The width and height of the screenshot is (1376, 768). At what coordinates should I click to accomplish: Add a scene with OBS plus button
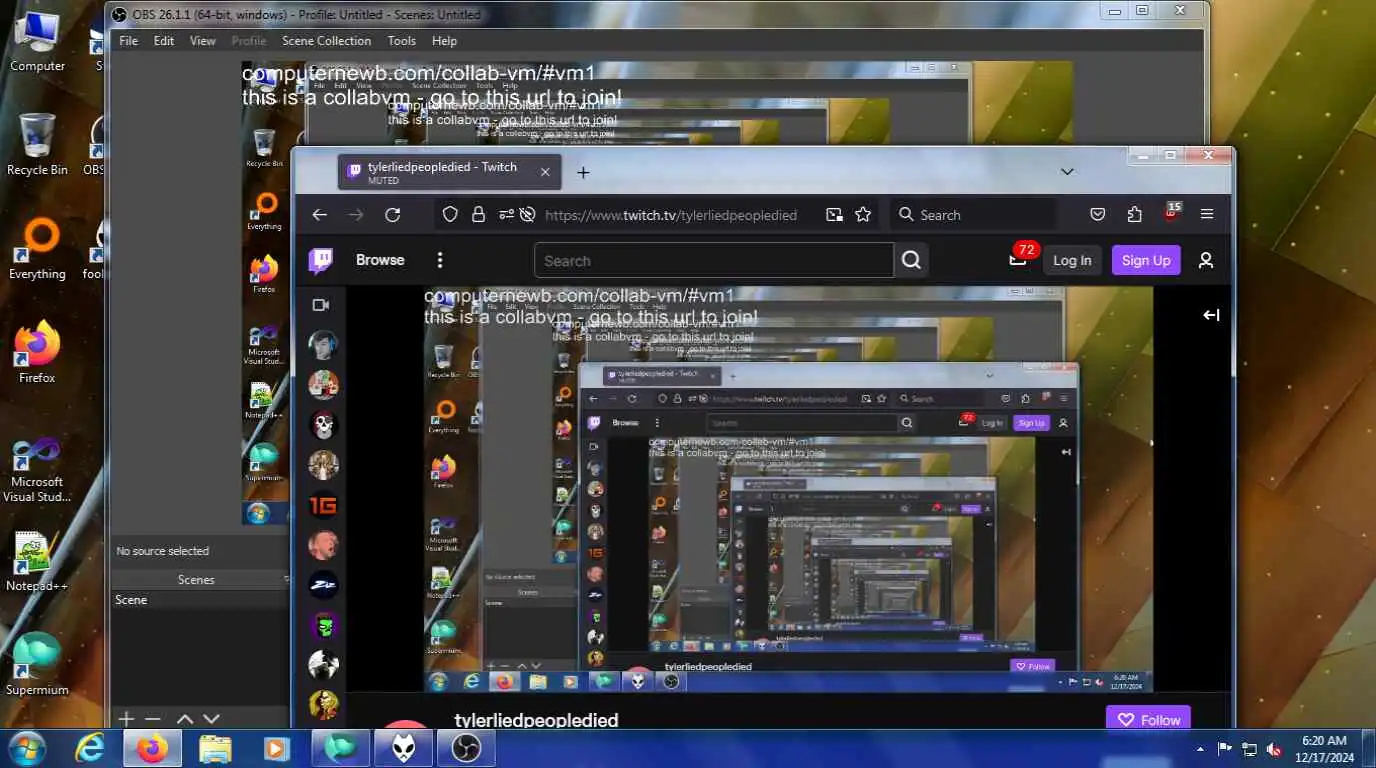tap(126, 718)
